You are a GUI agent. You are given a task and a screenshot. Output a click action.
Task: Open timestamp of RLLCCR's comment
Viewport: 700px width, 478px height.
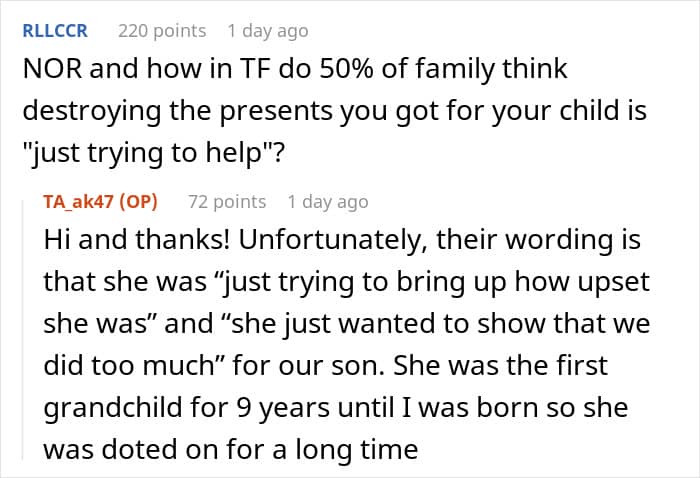268,31
